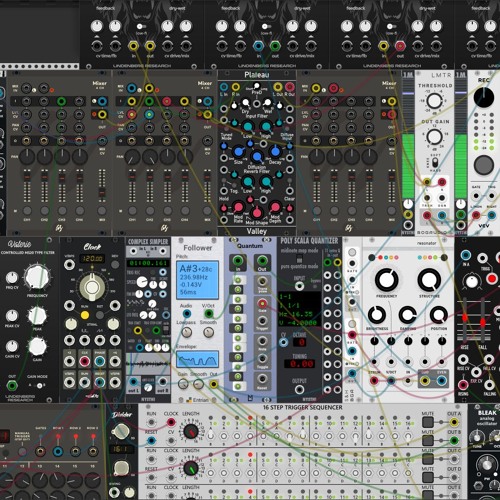Click the red trigger button beside TRIGG jack
Screen dimensions: 500x500
coord(492,278)
